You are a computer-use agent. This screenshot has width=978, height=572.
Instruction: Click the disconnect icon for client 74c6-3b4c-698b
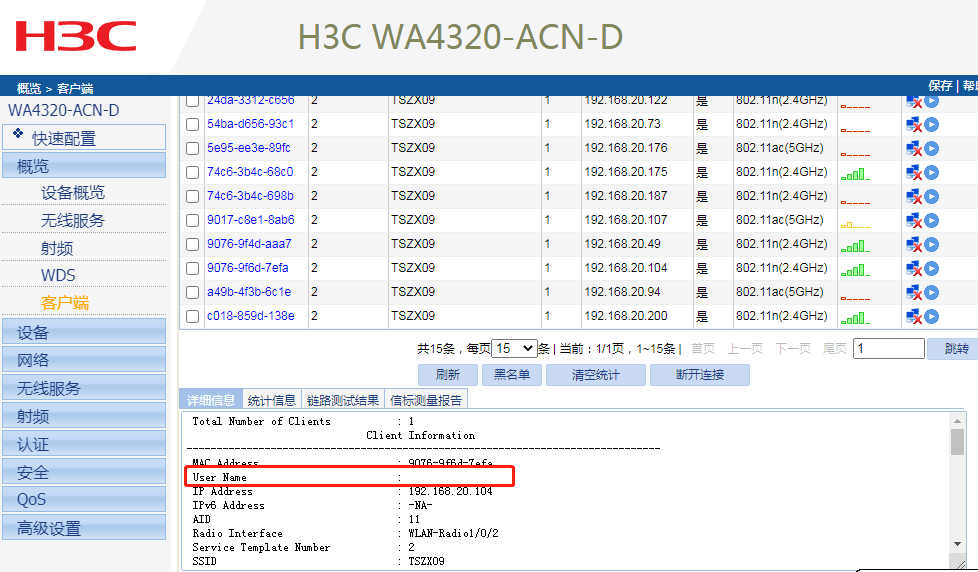914,196
